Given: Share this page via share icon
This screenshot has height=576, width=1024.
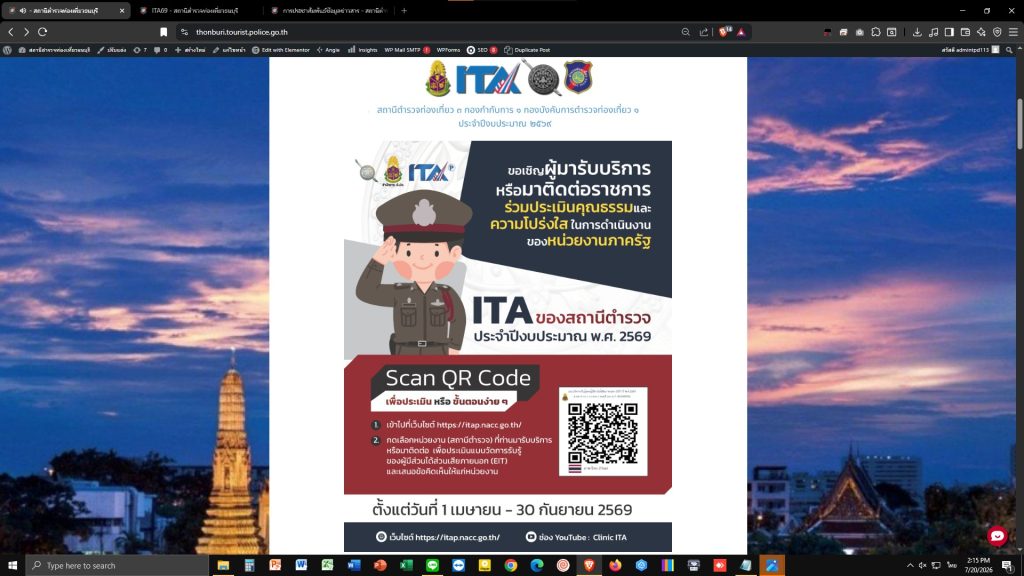Looking at the screenshot, I should click(x=703, y=32).
